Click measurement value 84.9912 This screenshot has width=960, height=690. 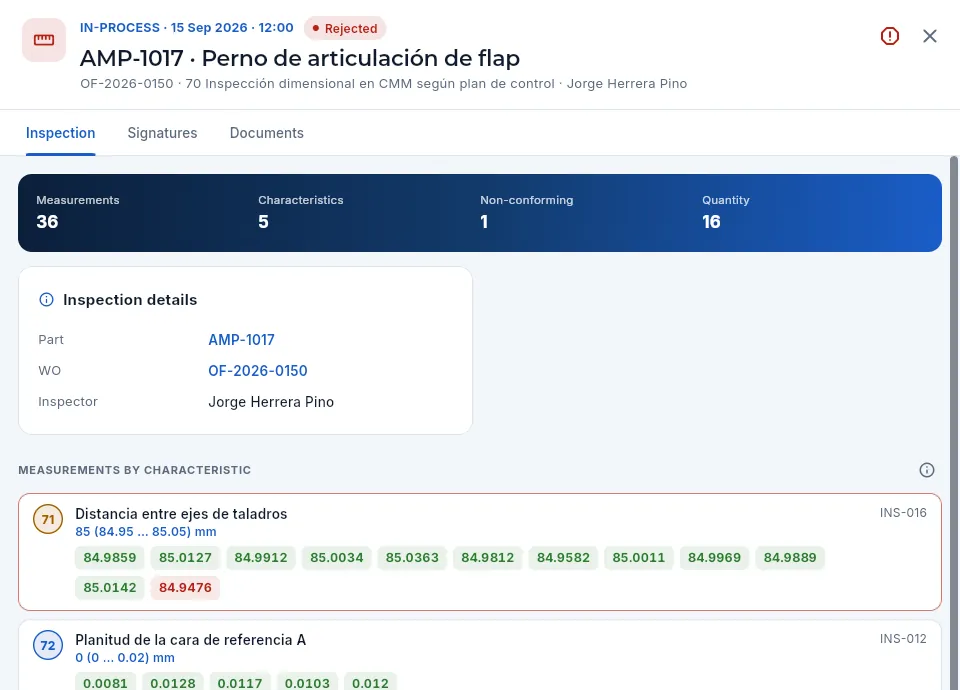261,558
